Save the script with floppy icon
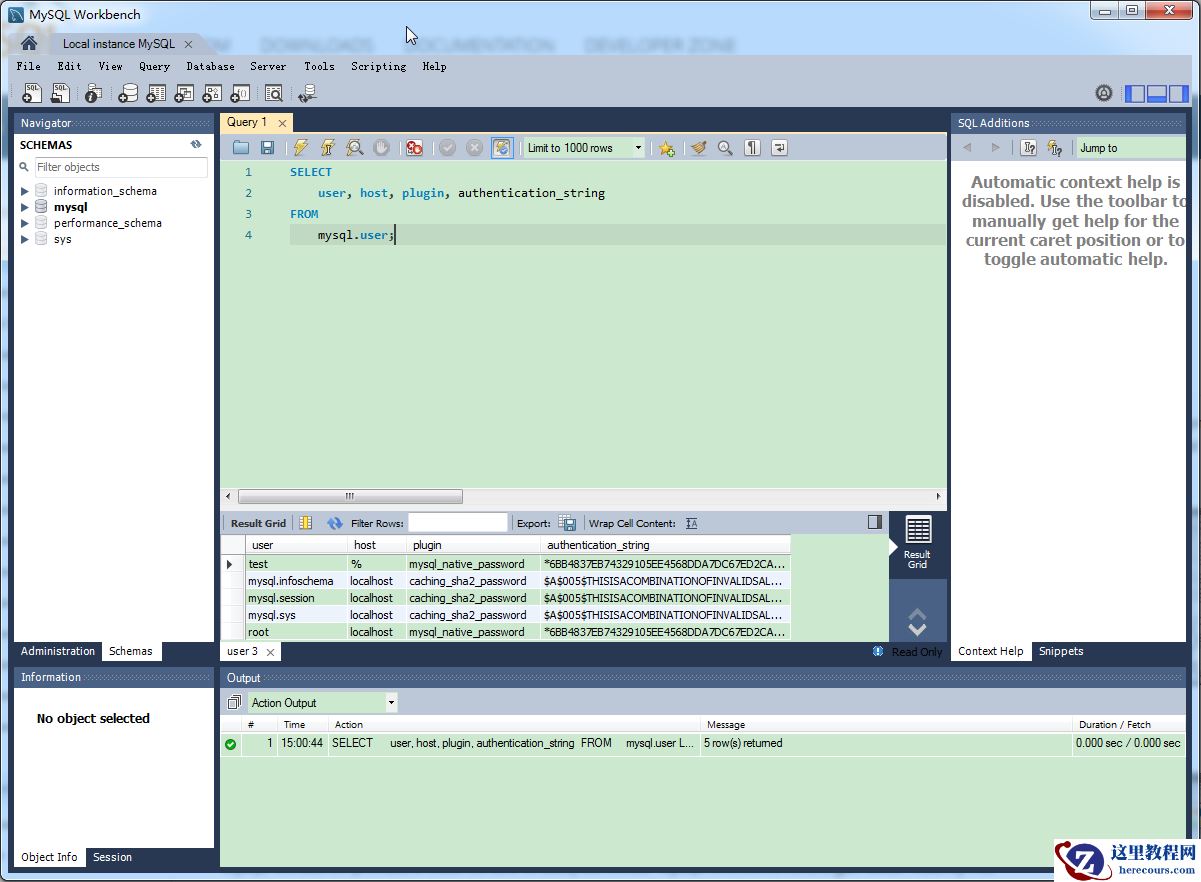This screenshot has width=1201, height=882. click(x=267, y=148)
